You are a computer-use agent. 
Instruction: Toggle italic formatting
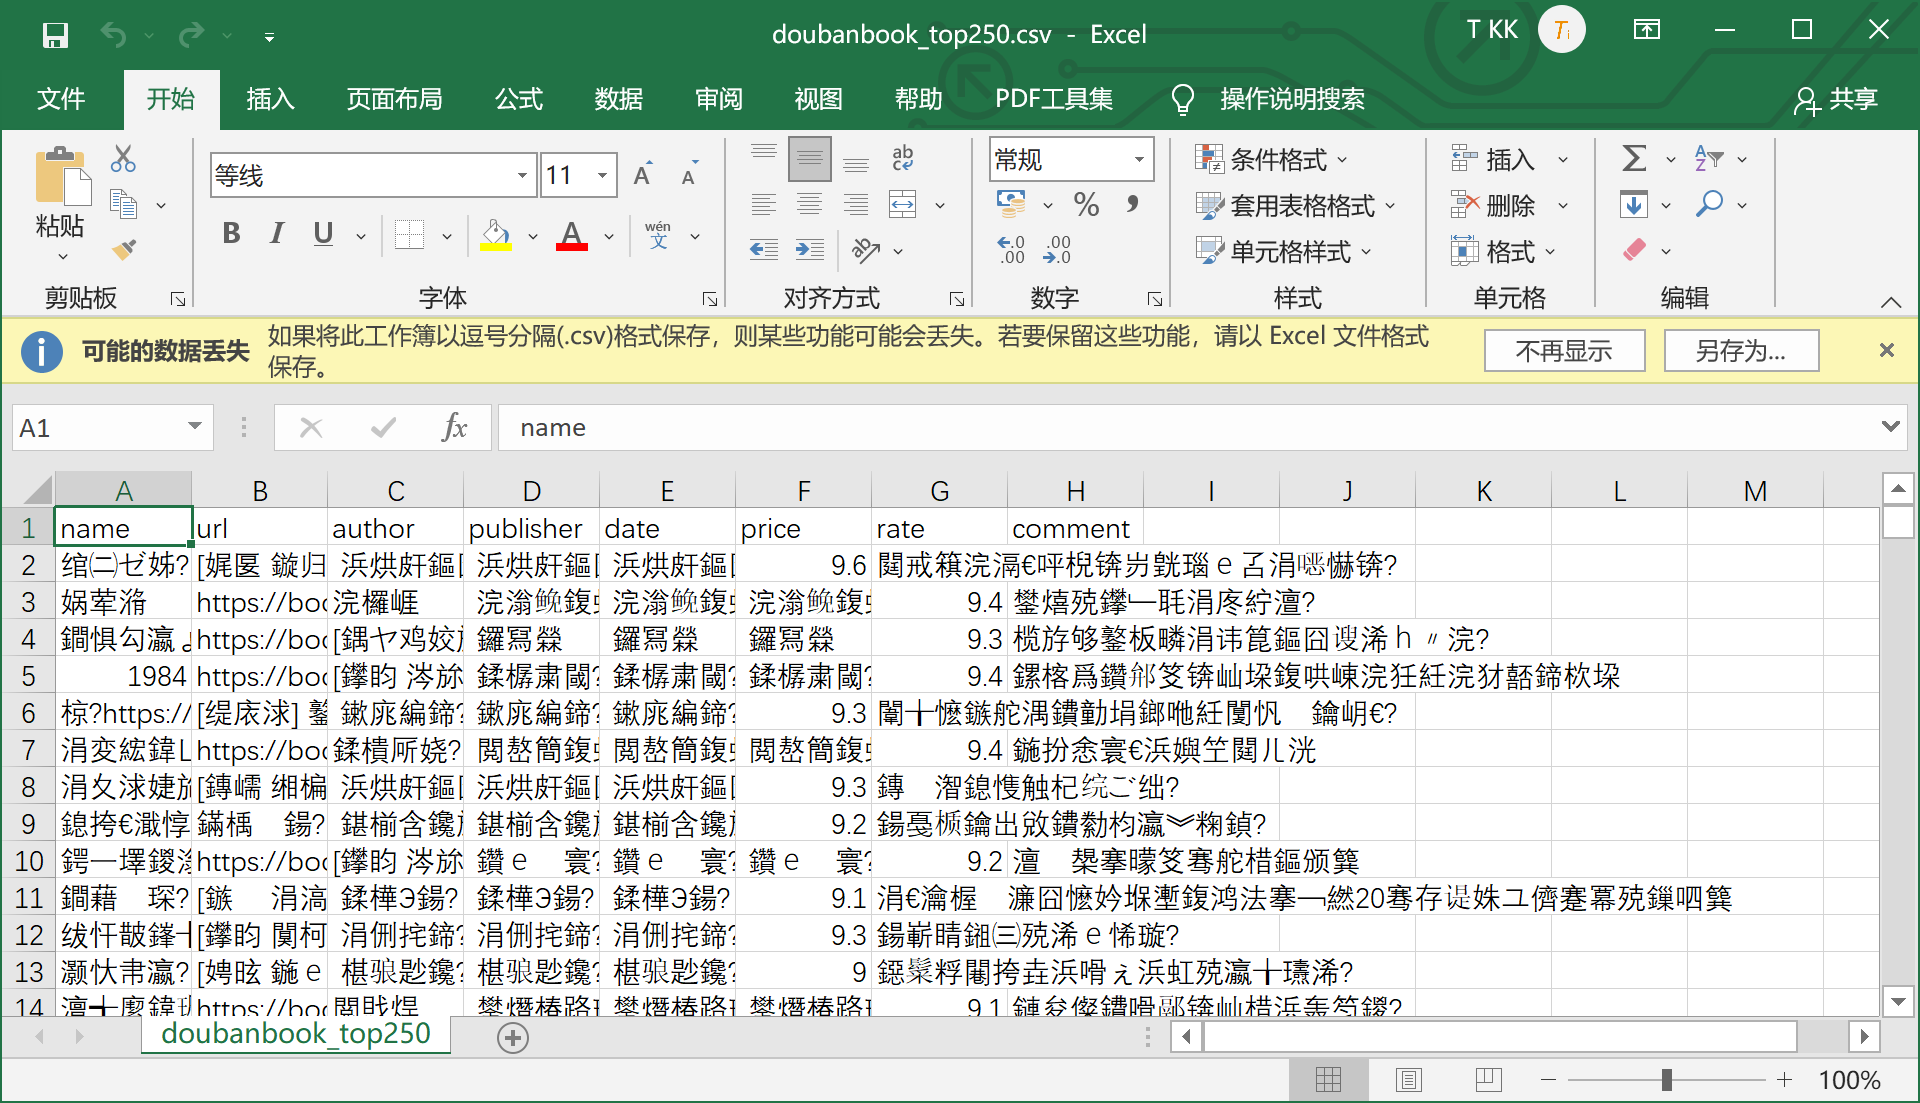point(277,234)
